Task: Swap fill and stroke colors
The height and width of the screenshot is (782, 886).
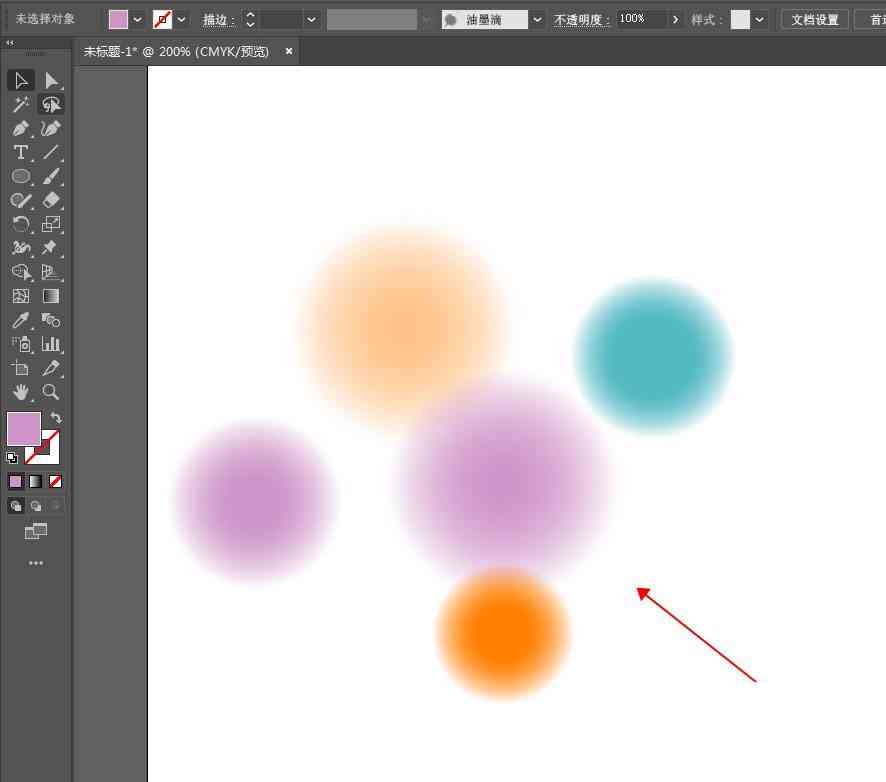Action: [x=56, y=418]
